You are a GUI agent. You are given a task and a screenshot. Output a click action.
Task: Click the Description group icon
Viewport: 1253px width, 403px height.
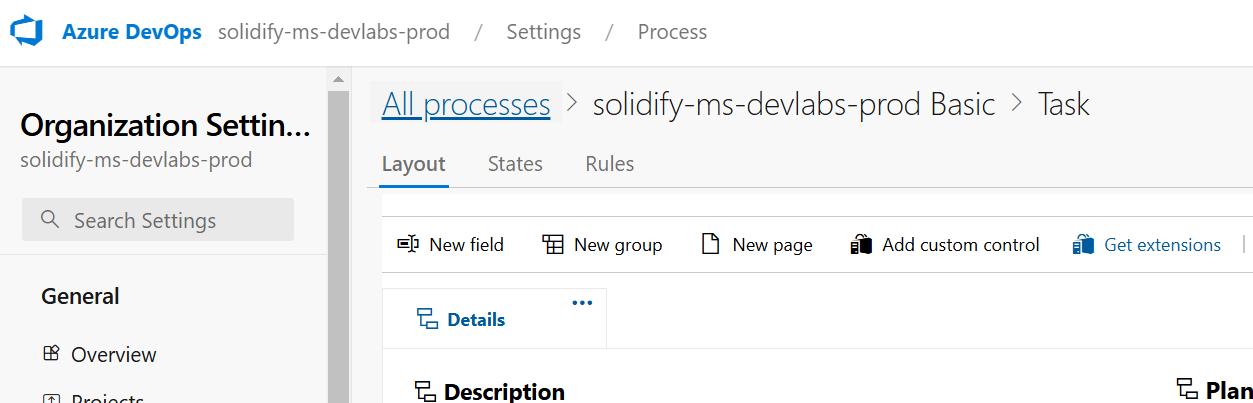pyautogui.click(x=425, y=391)
